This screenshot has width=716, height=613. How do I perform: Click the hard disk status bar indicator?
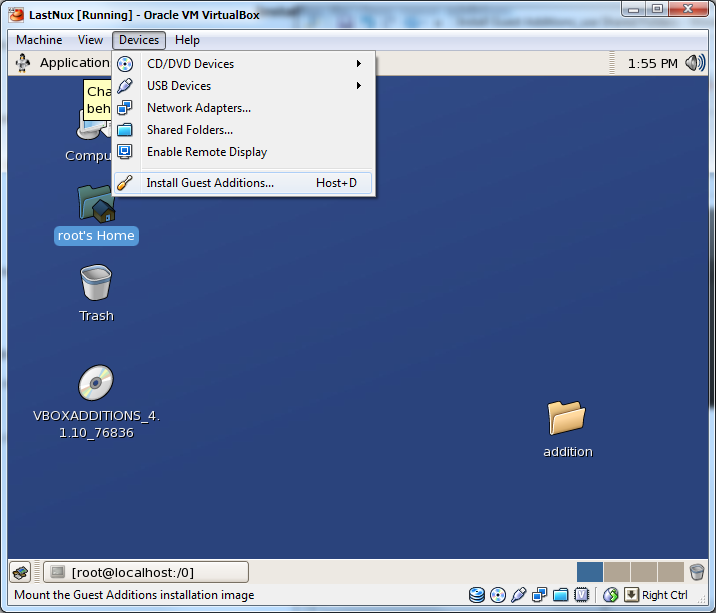pos(477,595)
